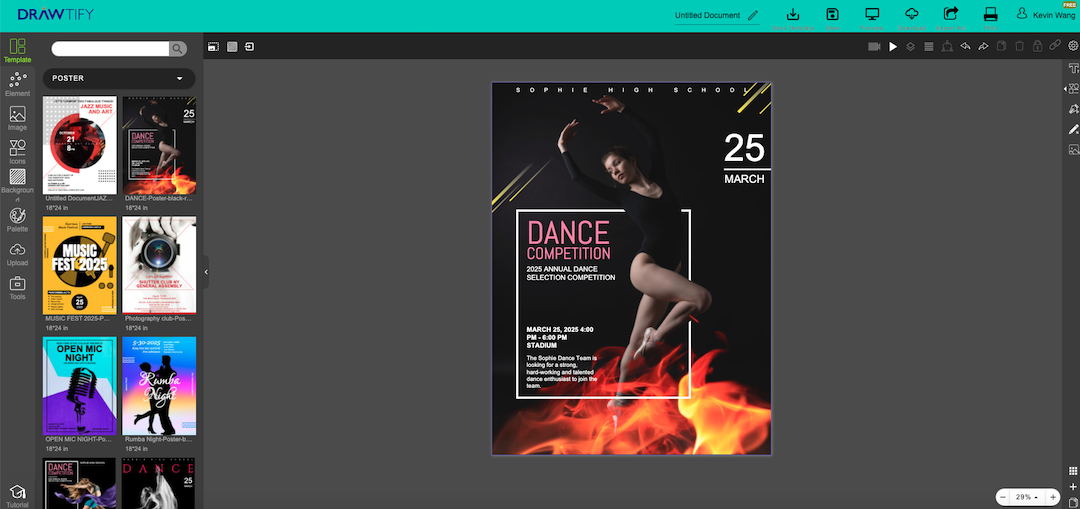The width and height of the screenshot is (1080, 509).
Task: Zoom out with the minus button
Action: (x=1003, y=497)
